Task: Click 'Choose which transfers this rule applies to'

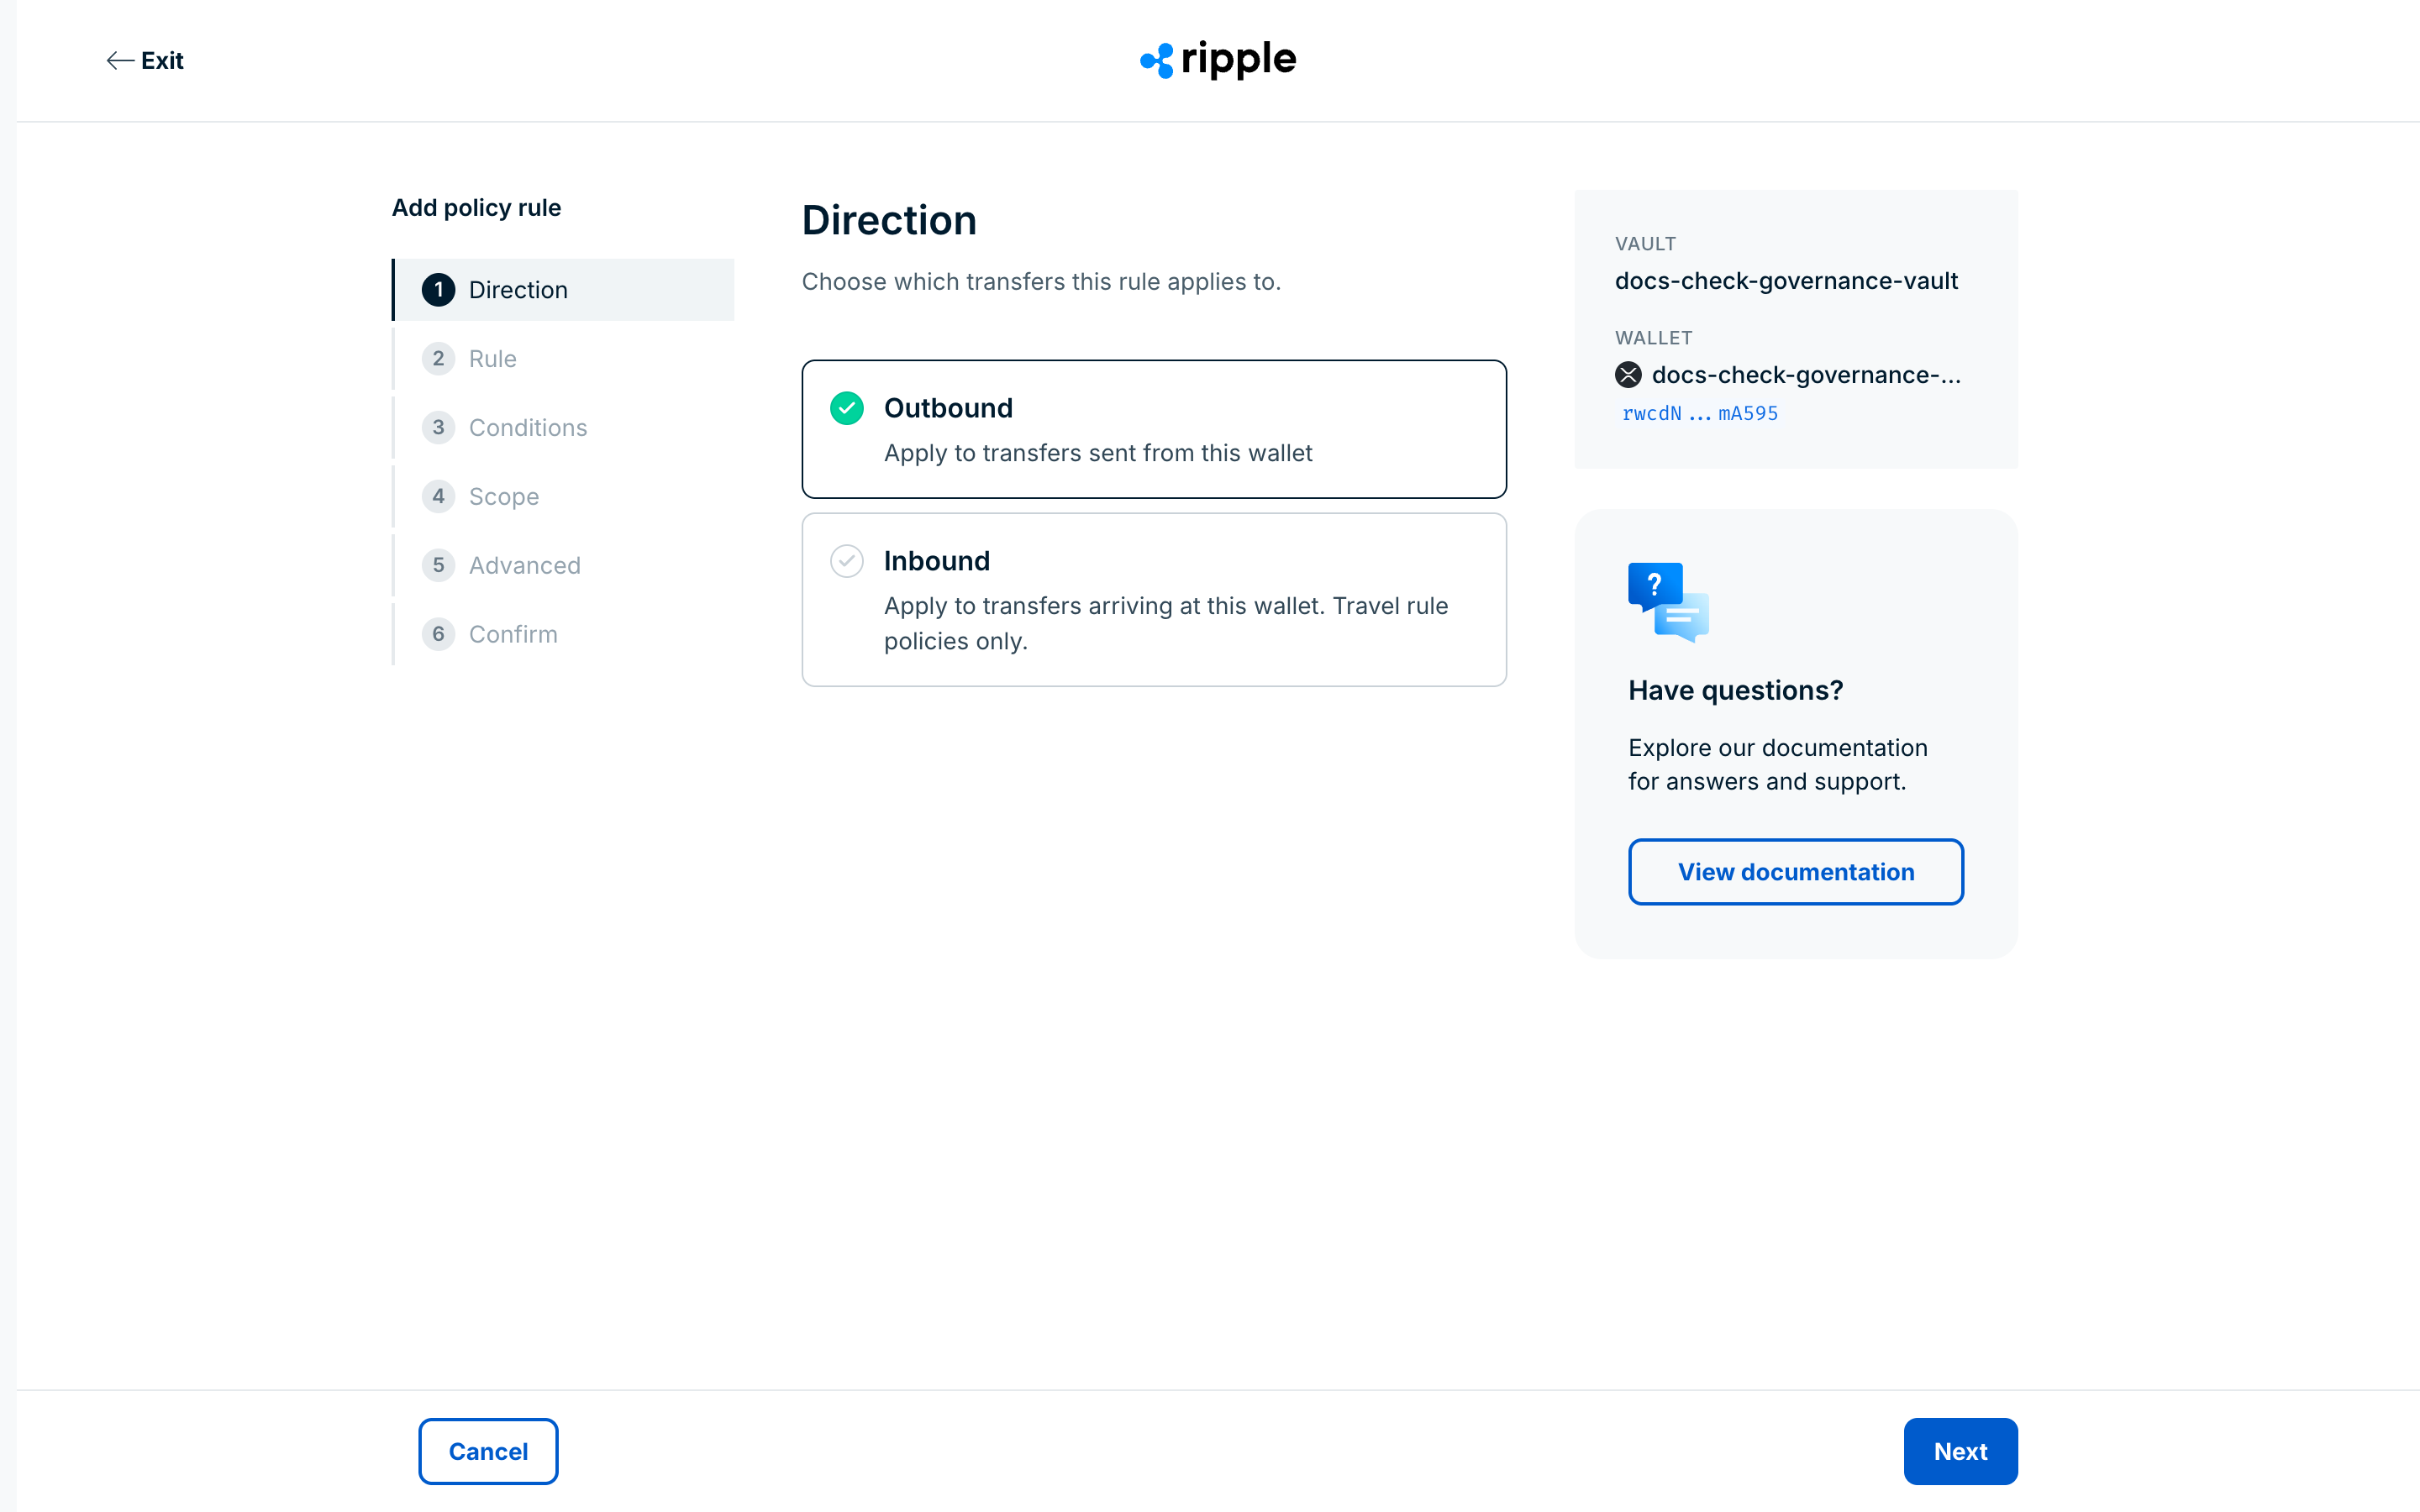Action: [x=1041, y=282]
